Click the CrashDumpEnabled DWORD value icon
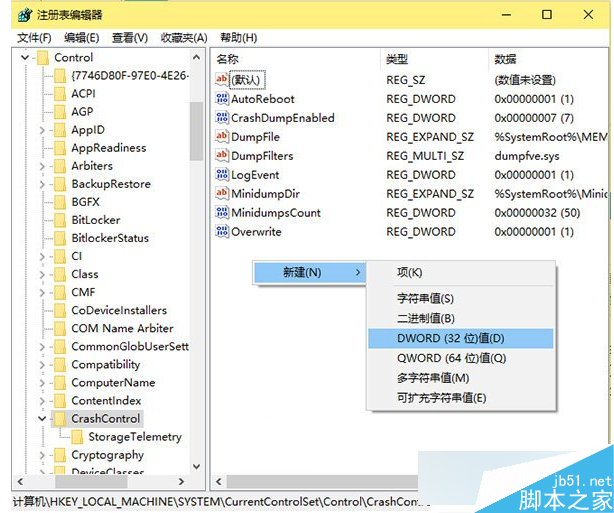The image size is (614, 513). 222,117
